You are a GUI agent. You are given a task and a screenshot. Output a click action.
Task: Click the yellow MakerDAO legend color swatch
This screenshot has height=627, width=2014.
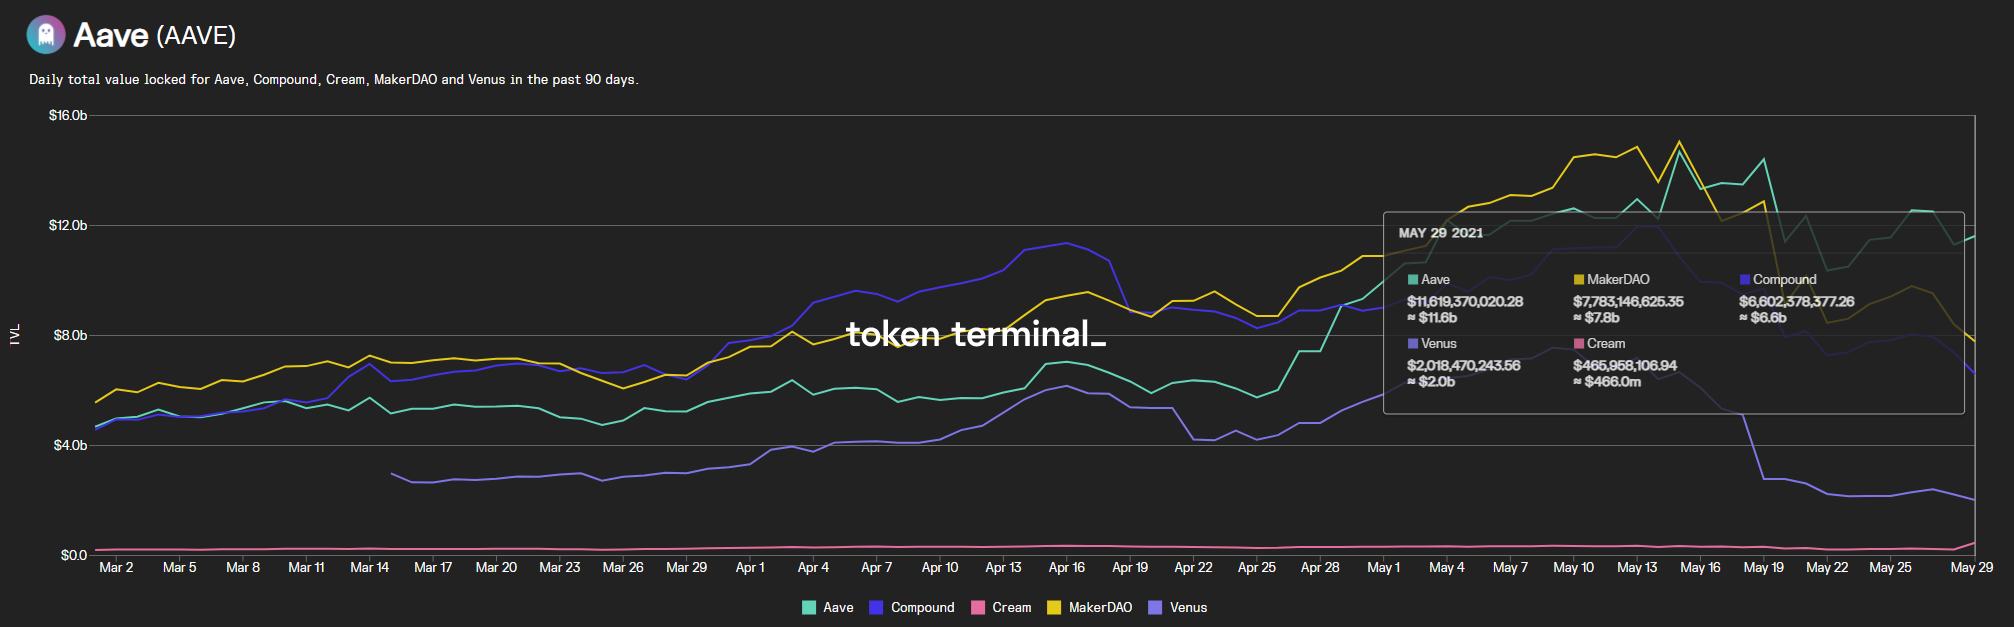click(x=1054, y=607)
